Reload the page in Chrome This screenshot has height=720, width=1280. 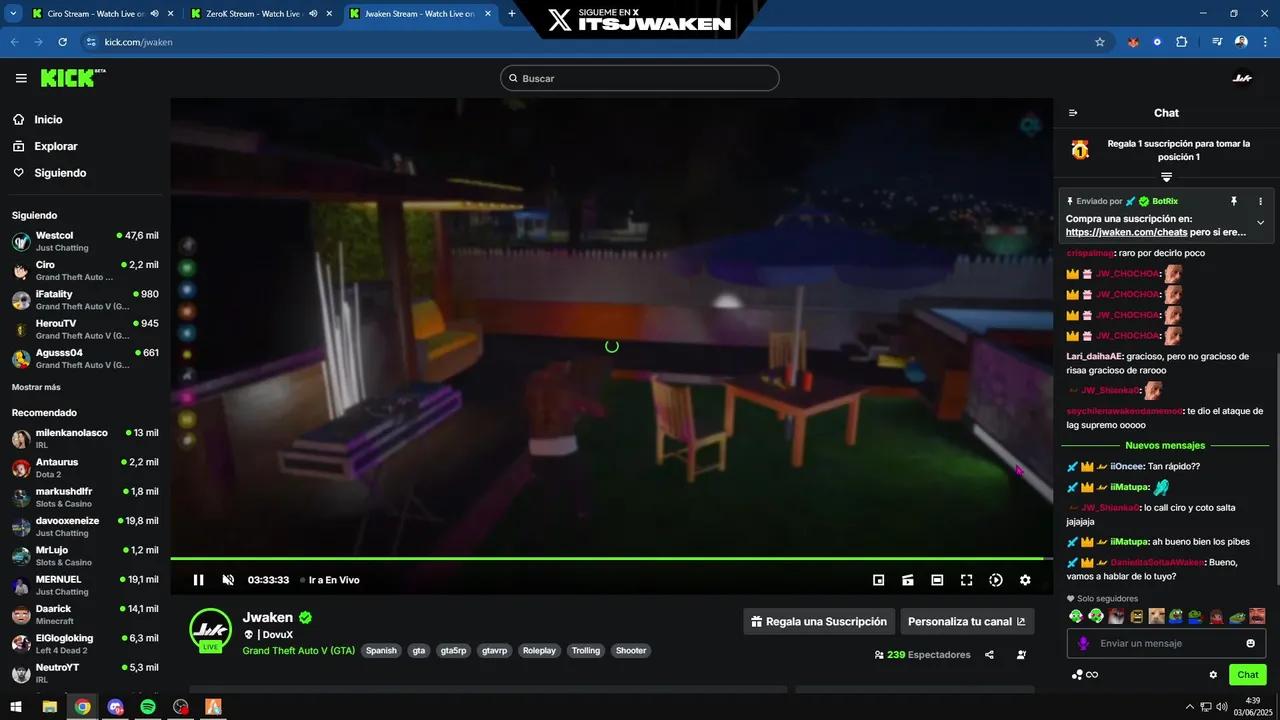click(62, 42)
